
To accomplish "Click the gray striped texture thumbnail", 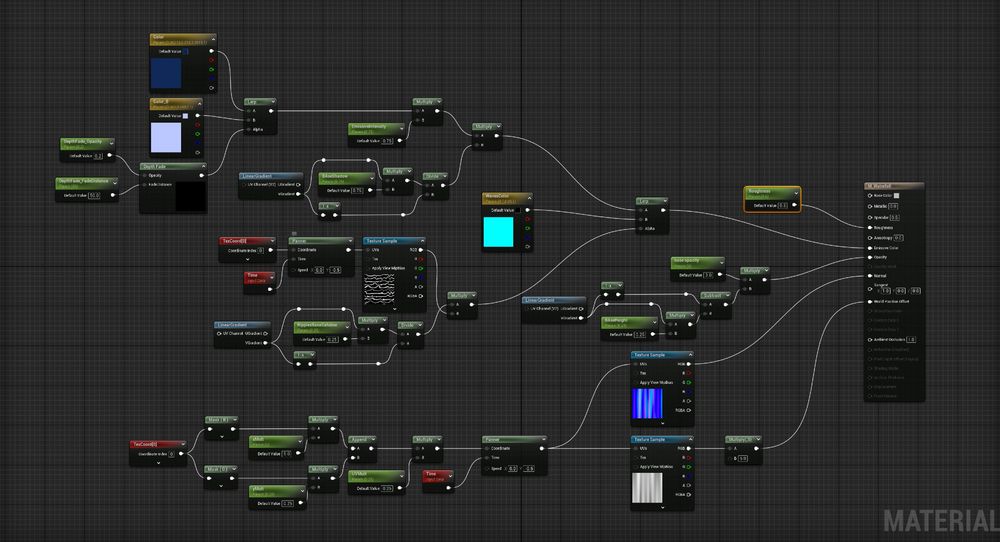I will (x=647, y=488).
